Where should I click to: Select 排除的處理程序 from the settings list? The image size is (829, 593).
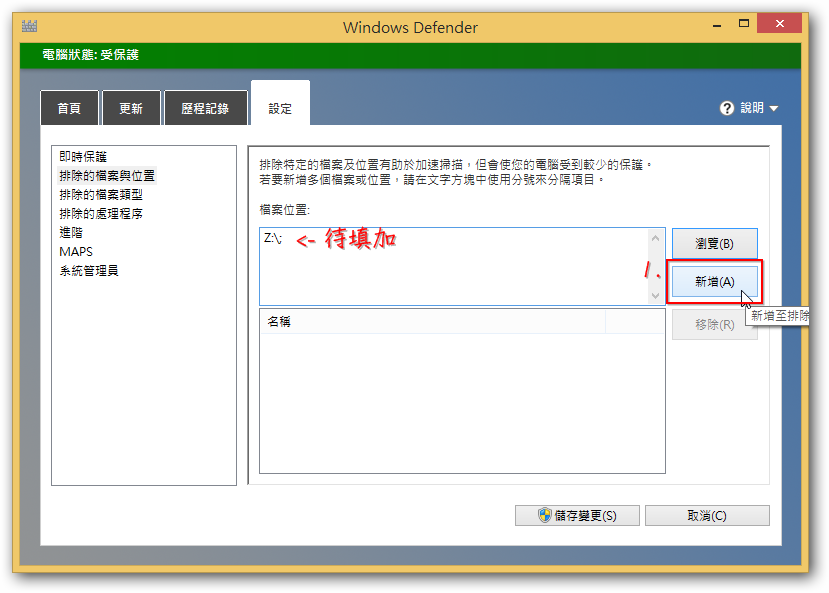101,214
